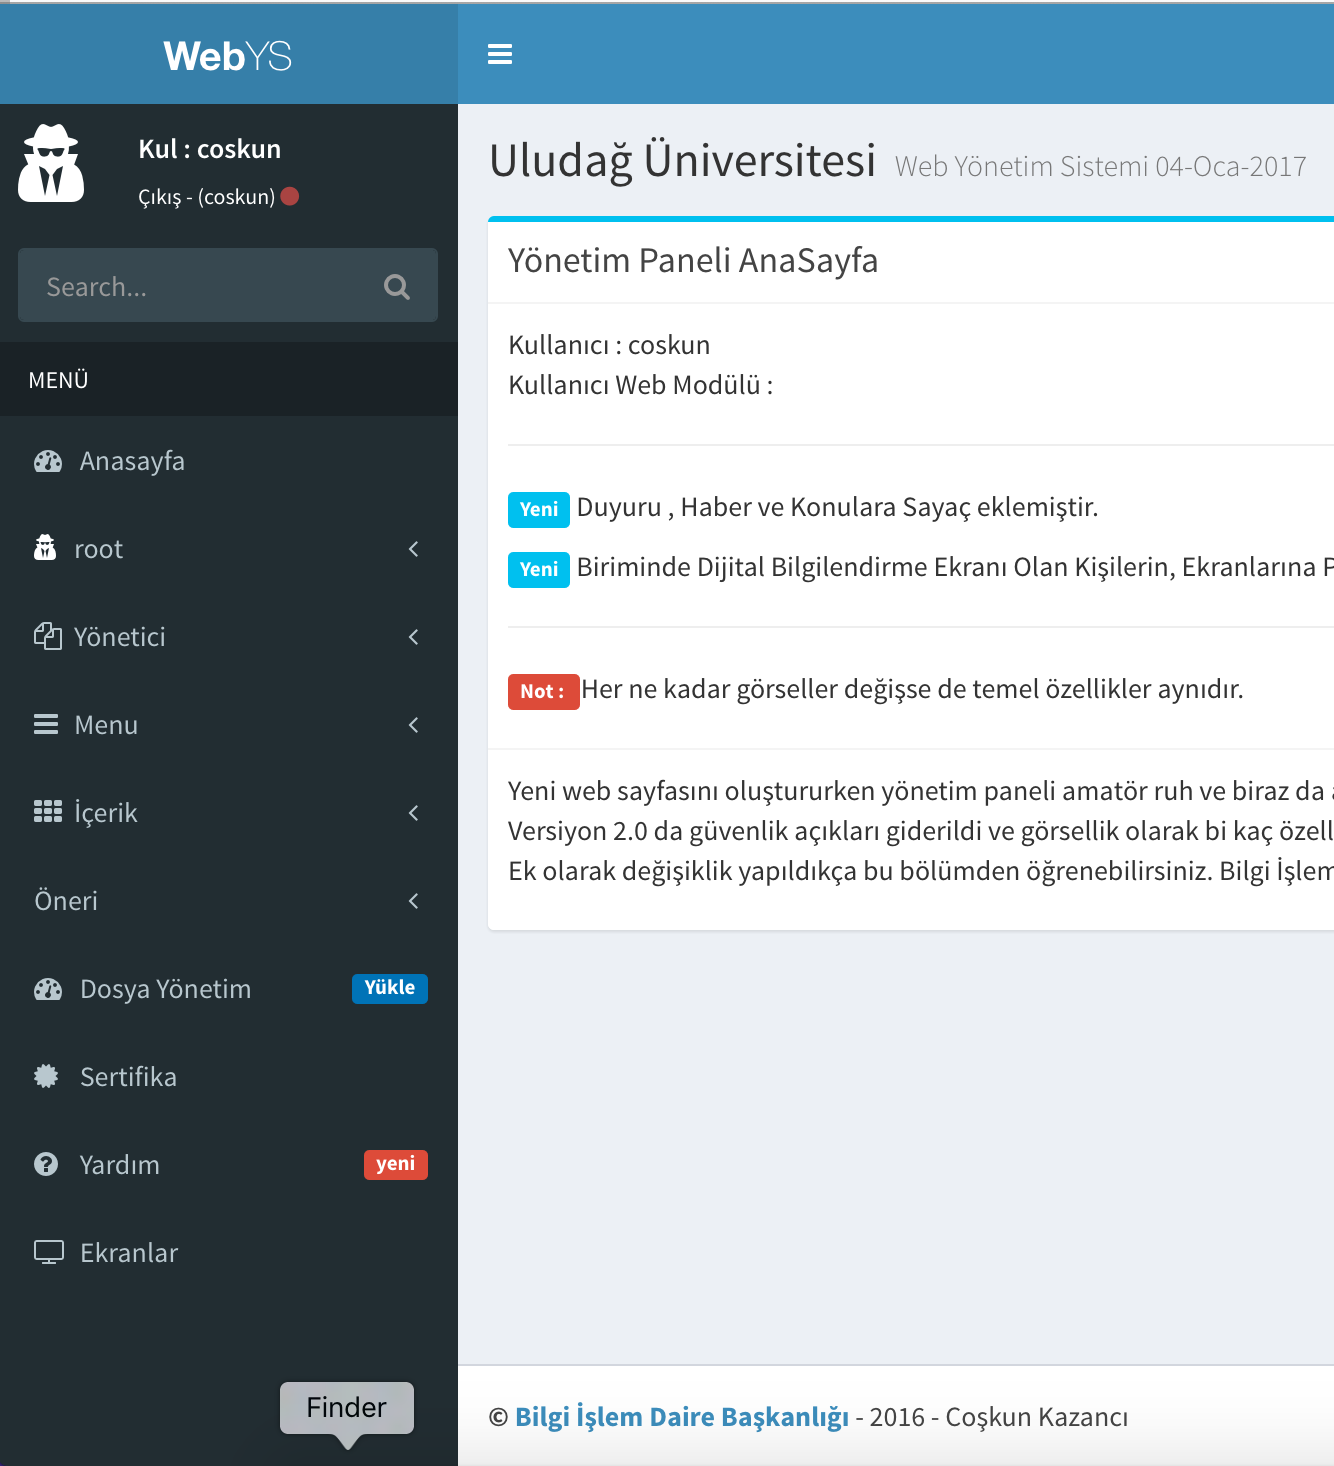
Task: Open the Öneri sidebar menu
Action: pyautogui.click(x=229, y=901)
